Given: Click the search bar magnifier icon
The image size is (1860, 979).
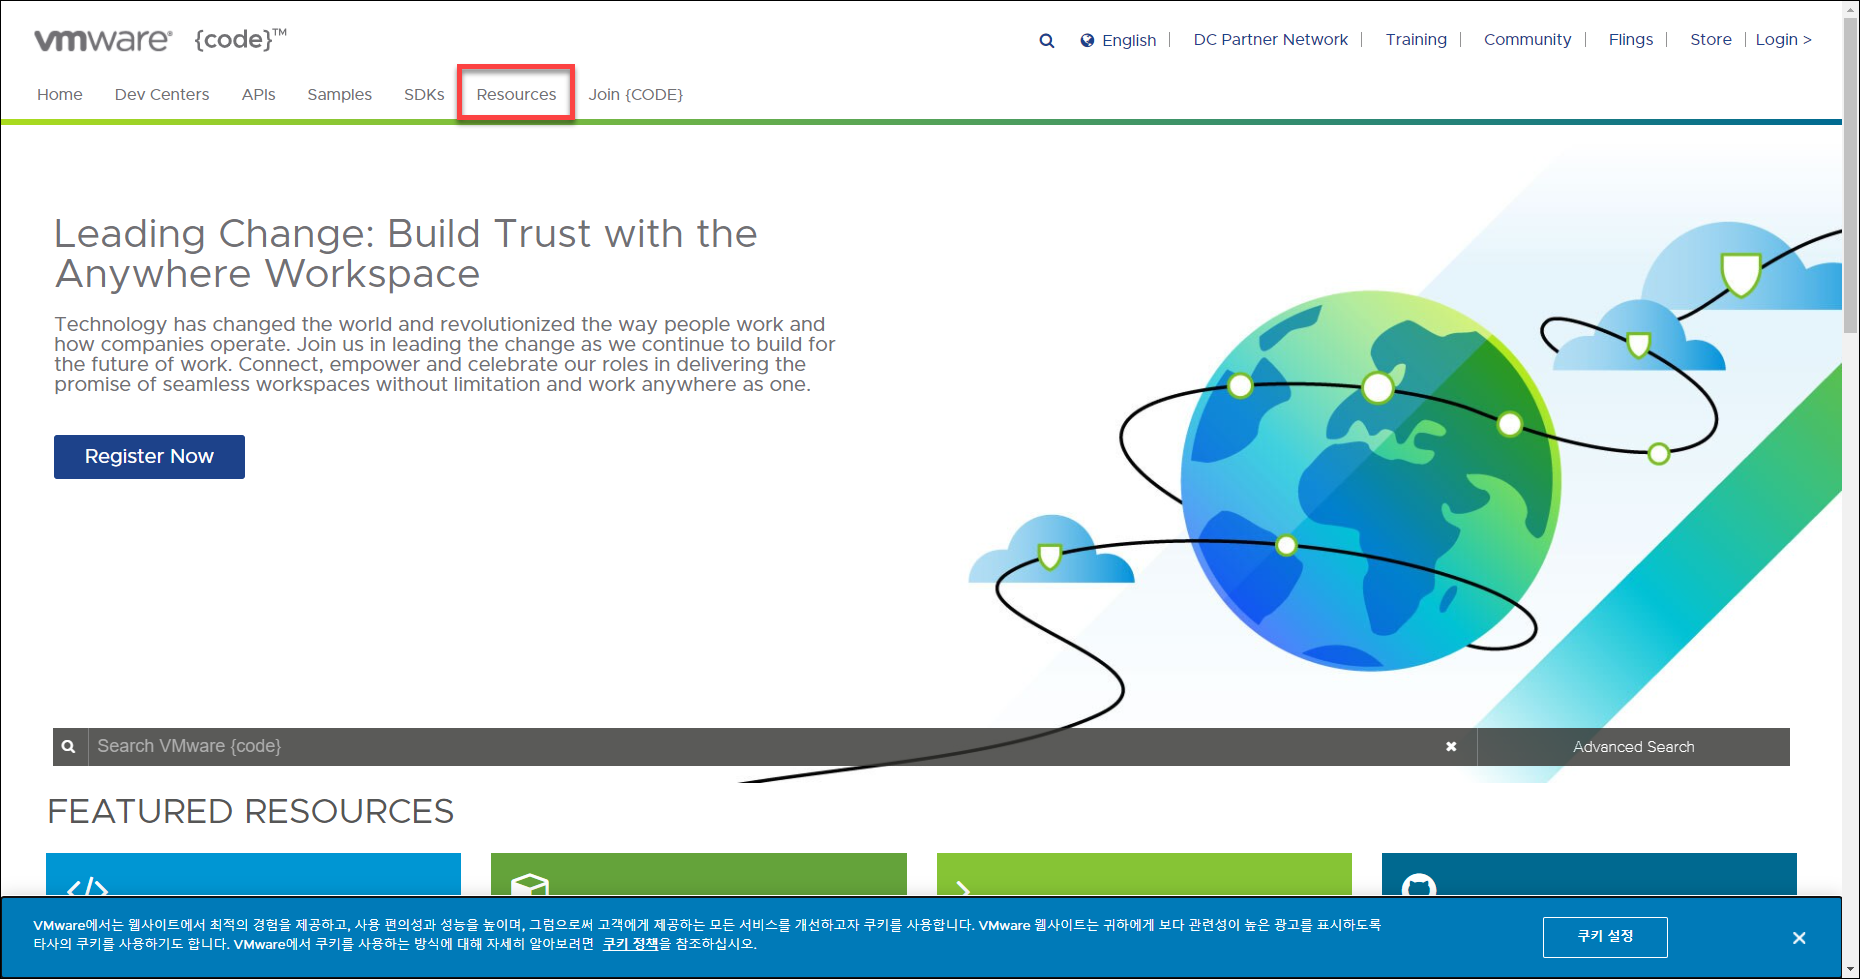Looking at the screenshot, I should coord(69,747).
